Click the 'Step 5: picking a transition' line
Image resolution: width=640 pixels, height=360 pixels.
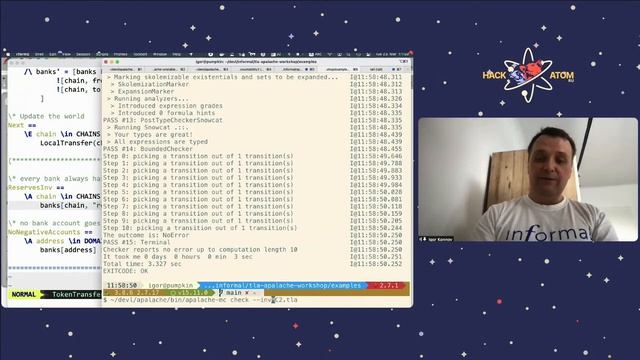tap(198, 192)
